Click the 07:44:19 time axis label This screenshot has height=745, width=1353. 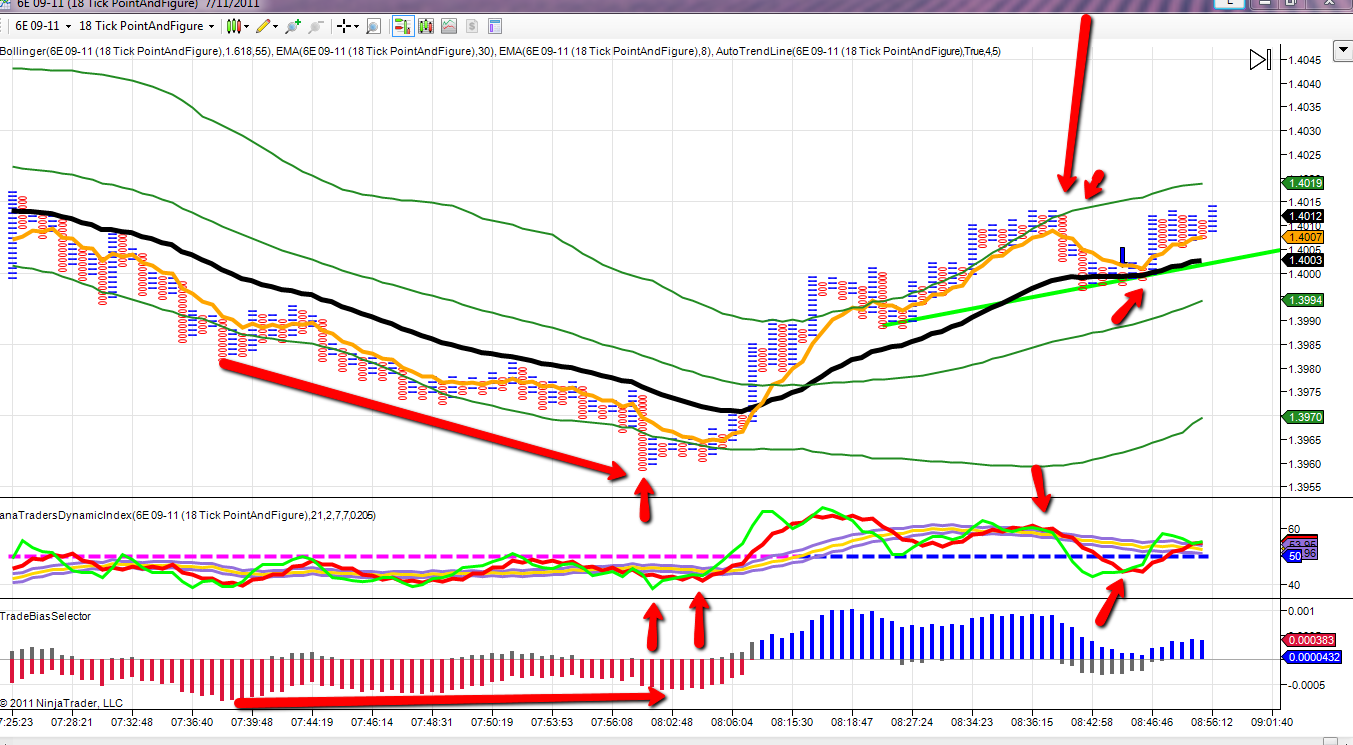312,722
